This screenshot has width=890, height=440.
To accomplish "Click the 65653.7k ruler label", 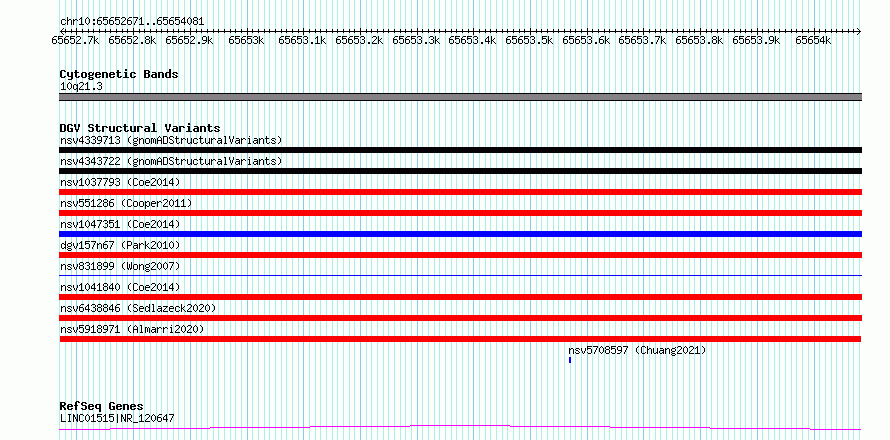I will pos(643,40).
